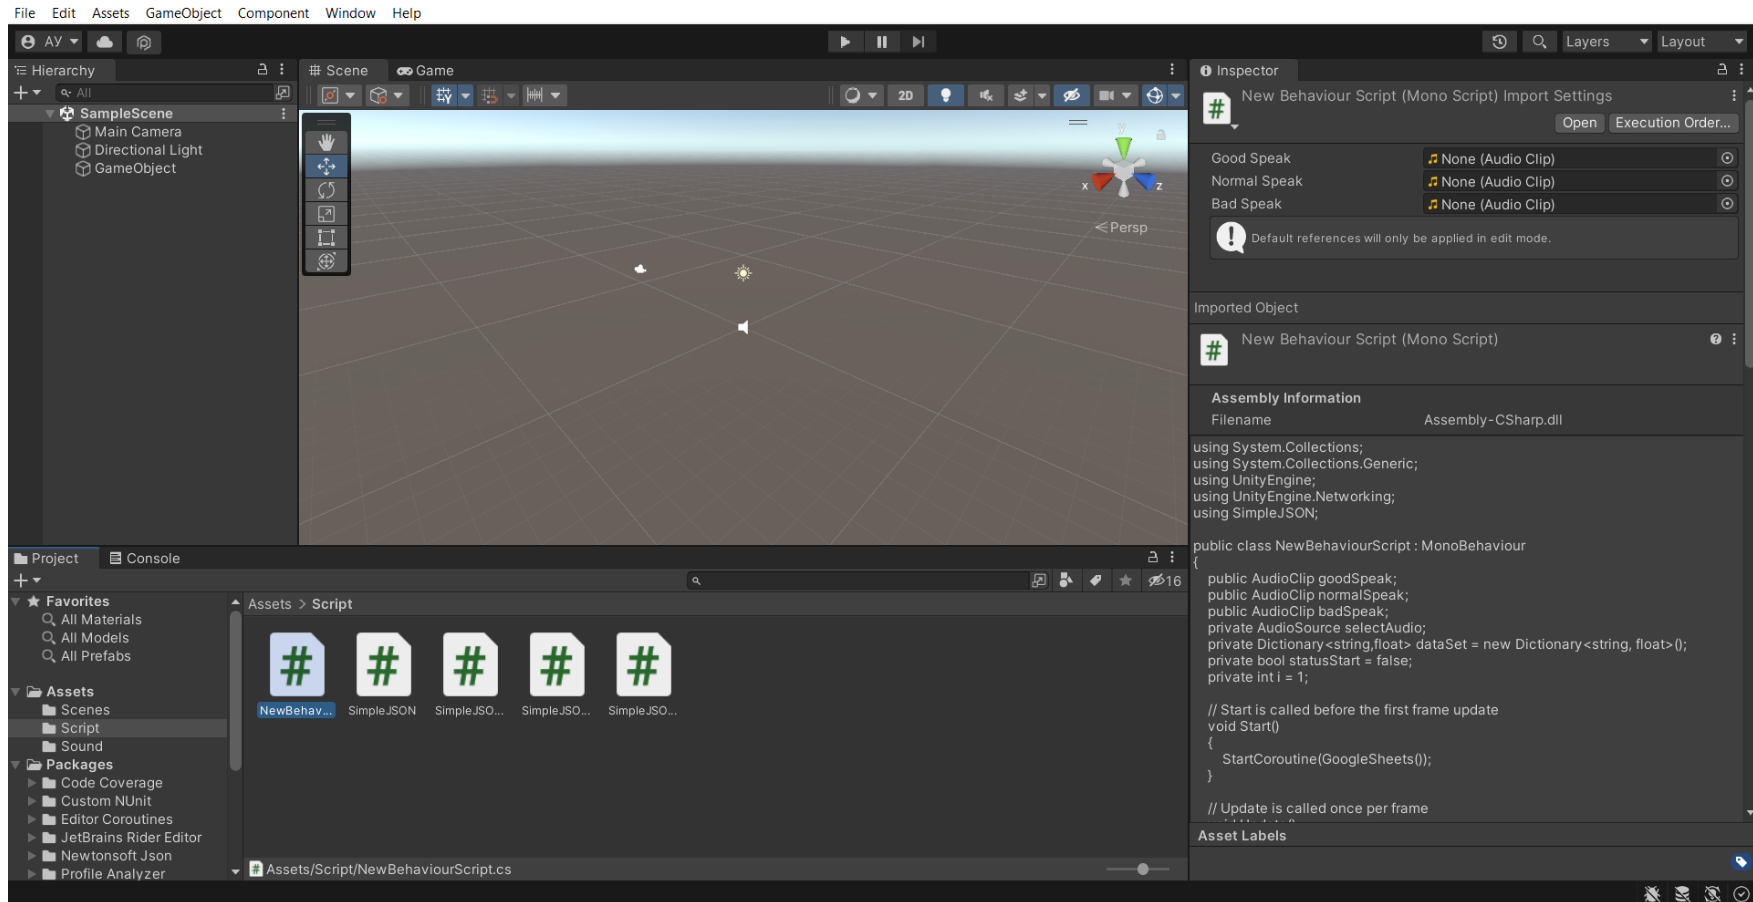Switch to the Console tab

pyautogui.click(x=144, y=558)
